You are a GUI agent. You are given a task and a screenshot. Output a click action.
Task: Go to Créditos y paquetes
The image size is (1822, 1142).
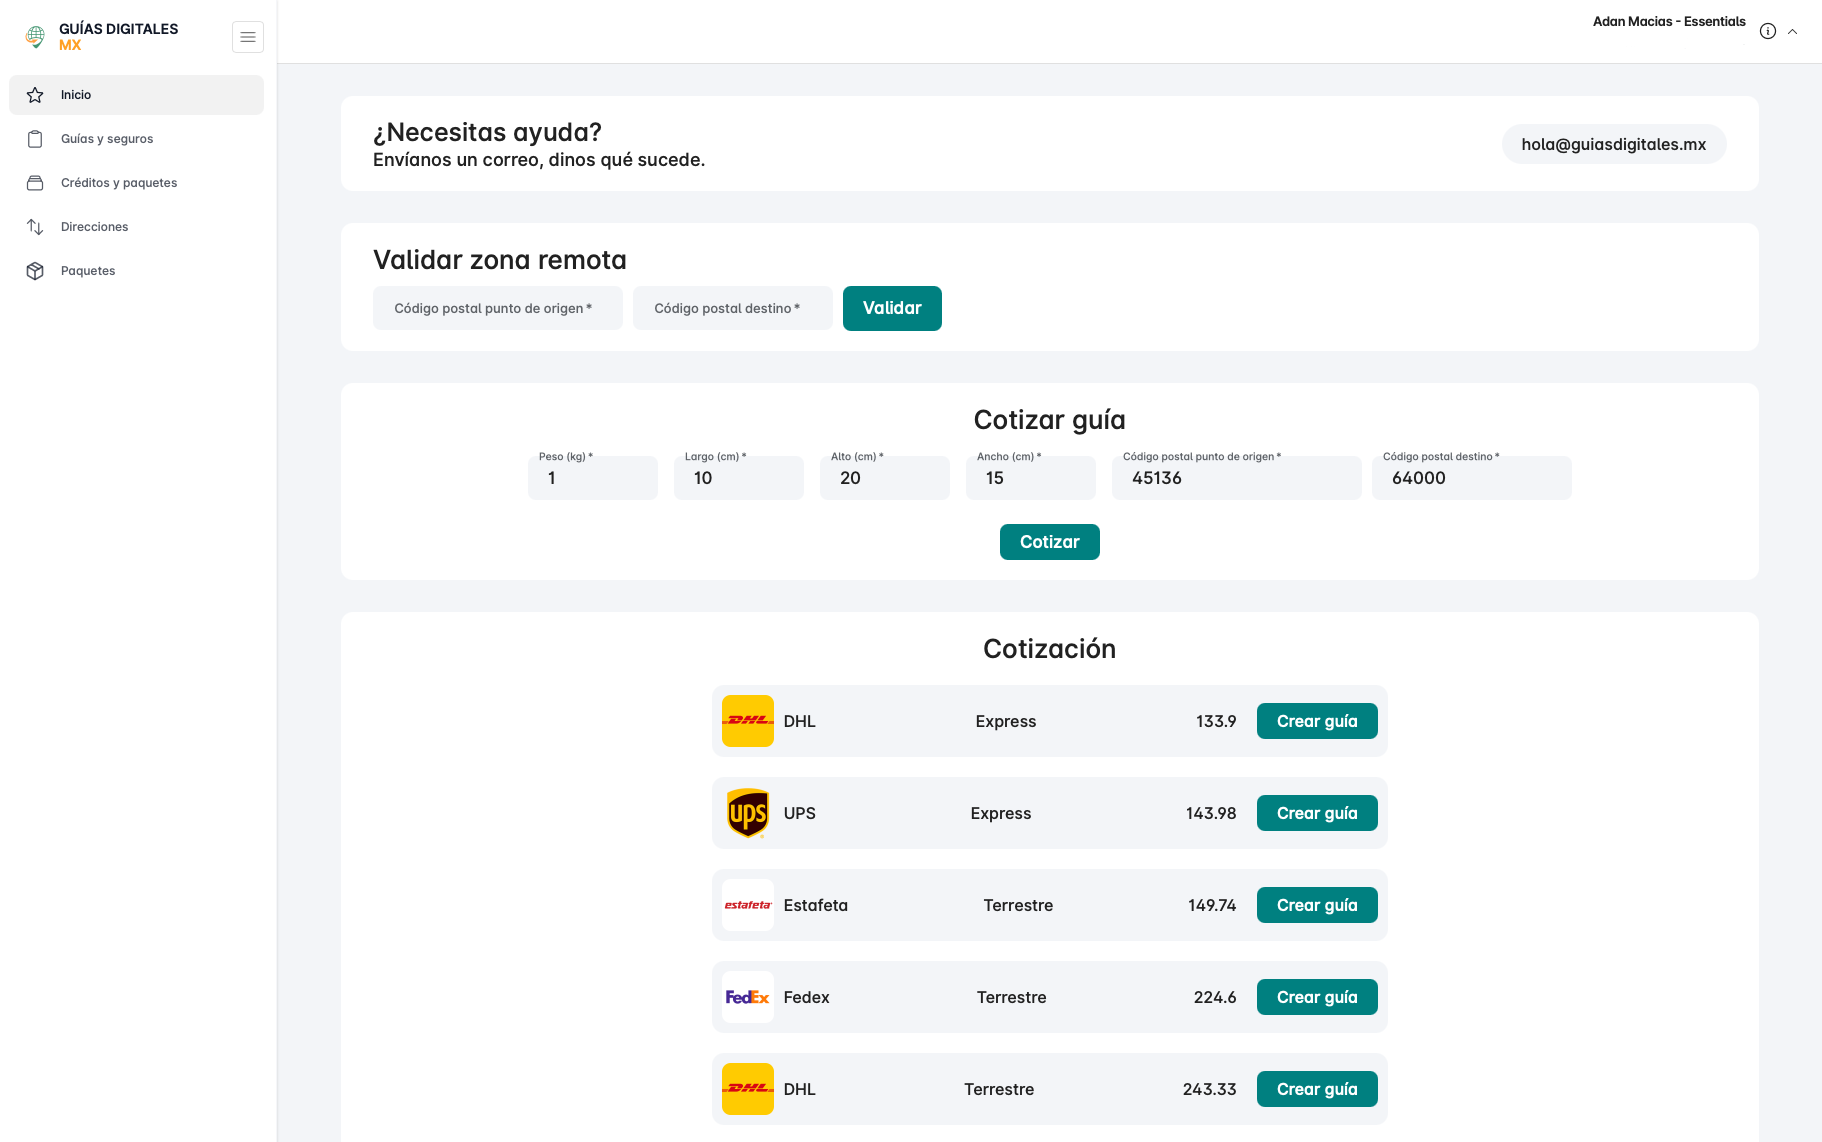(118, 183)
